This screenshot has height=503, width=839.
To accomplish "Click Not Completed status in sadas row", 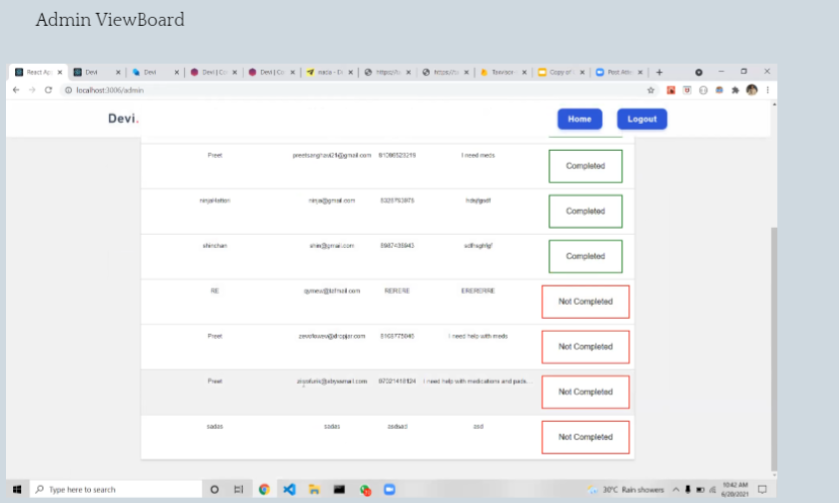I will [585, 437].
